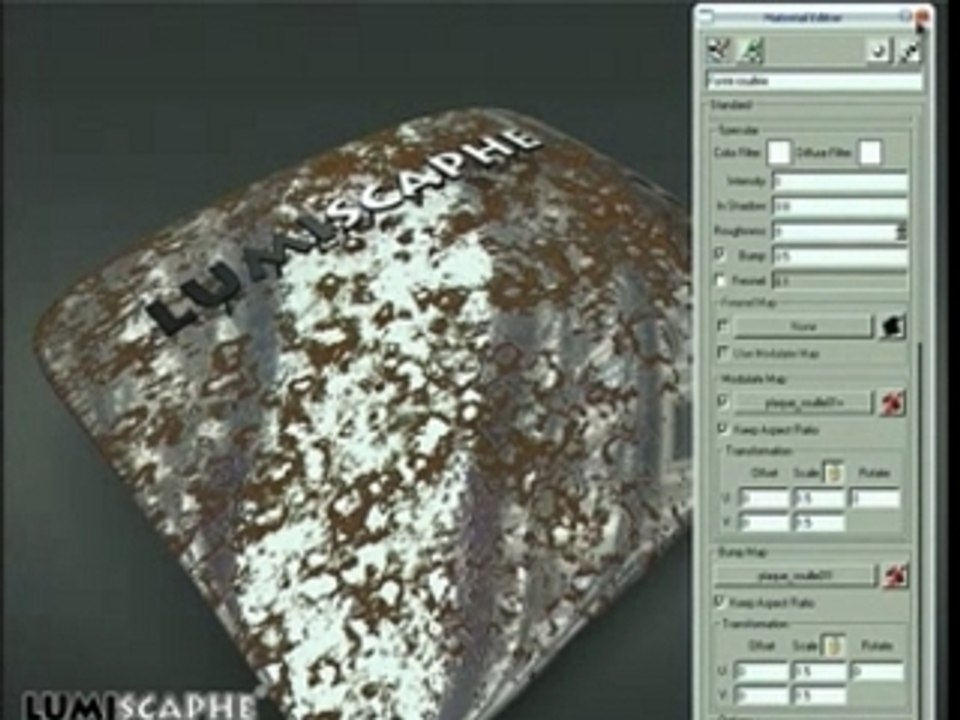Open the Bump Map texture button
Image resolution: width=960 pixels, height=720 pixels.
796,576
